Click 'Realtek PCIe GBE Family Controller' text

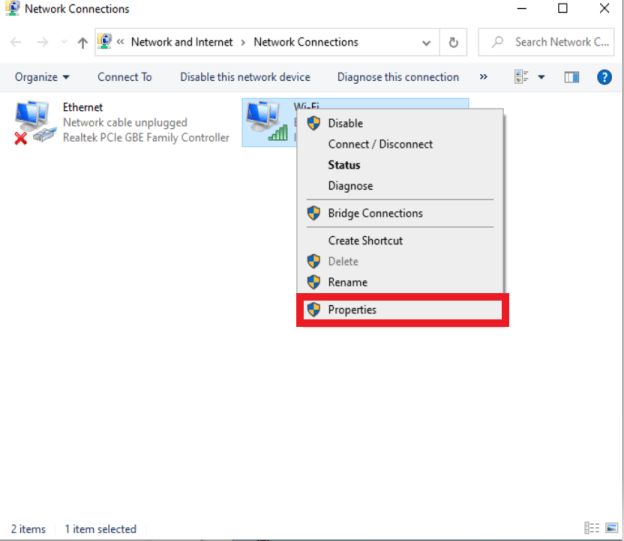pyautogui.click(x=146, y=137)
